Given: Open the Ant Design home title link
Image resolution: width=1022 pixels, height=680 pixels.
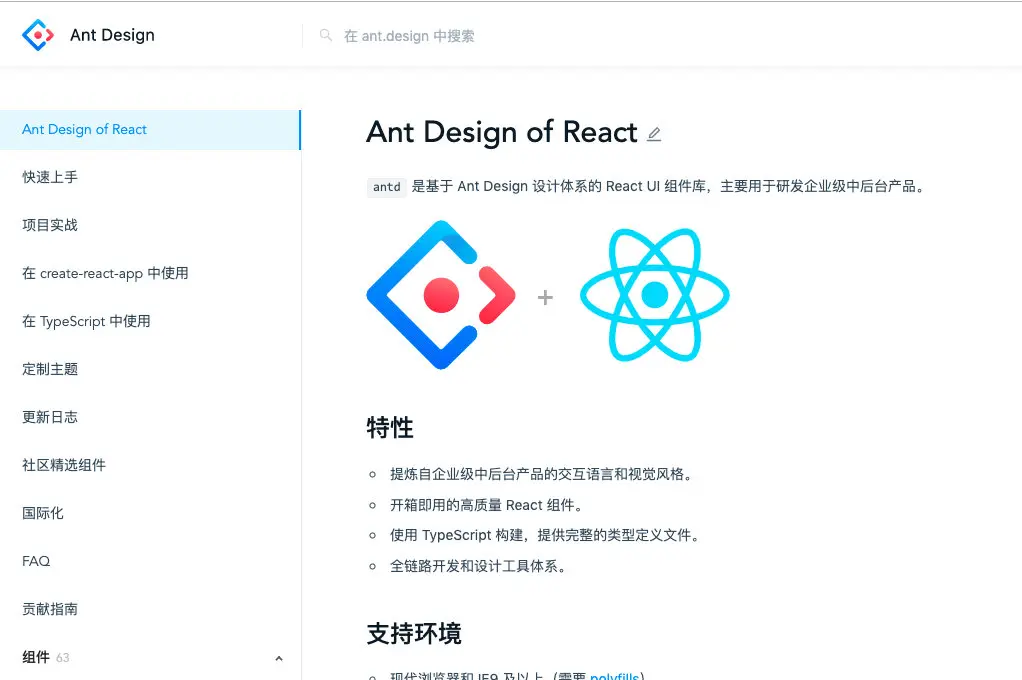Looking at the screenshot, I should coord(112,35).
